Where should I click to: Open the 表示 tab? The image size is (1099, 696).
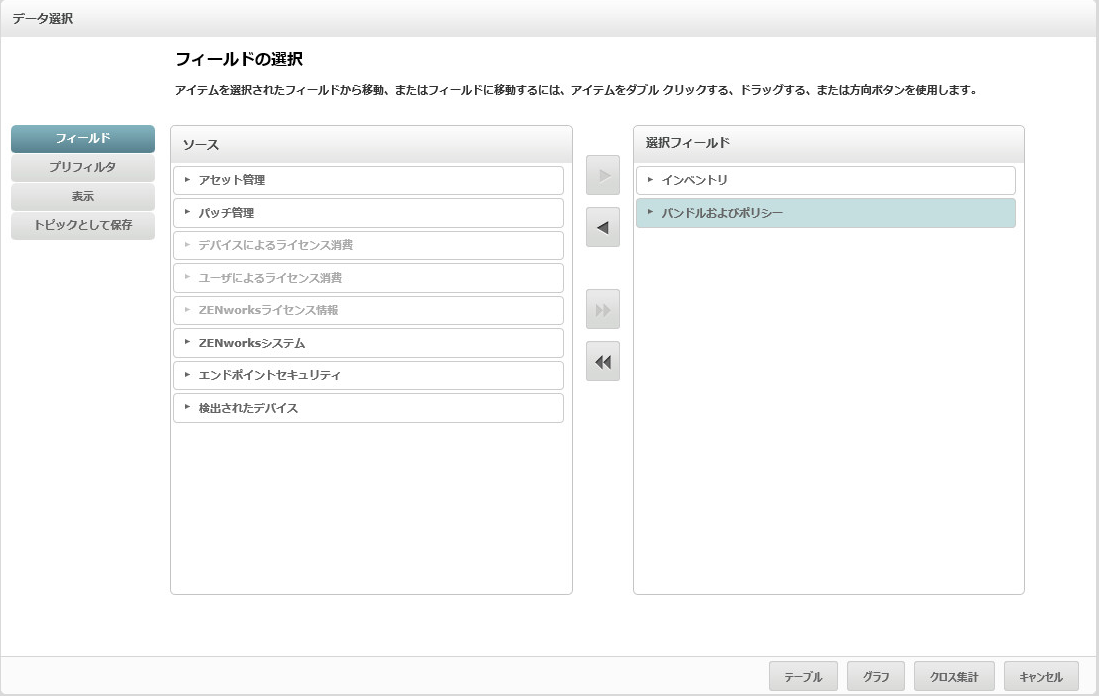coord(83,197)
